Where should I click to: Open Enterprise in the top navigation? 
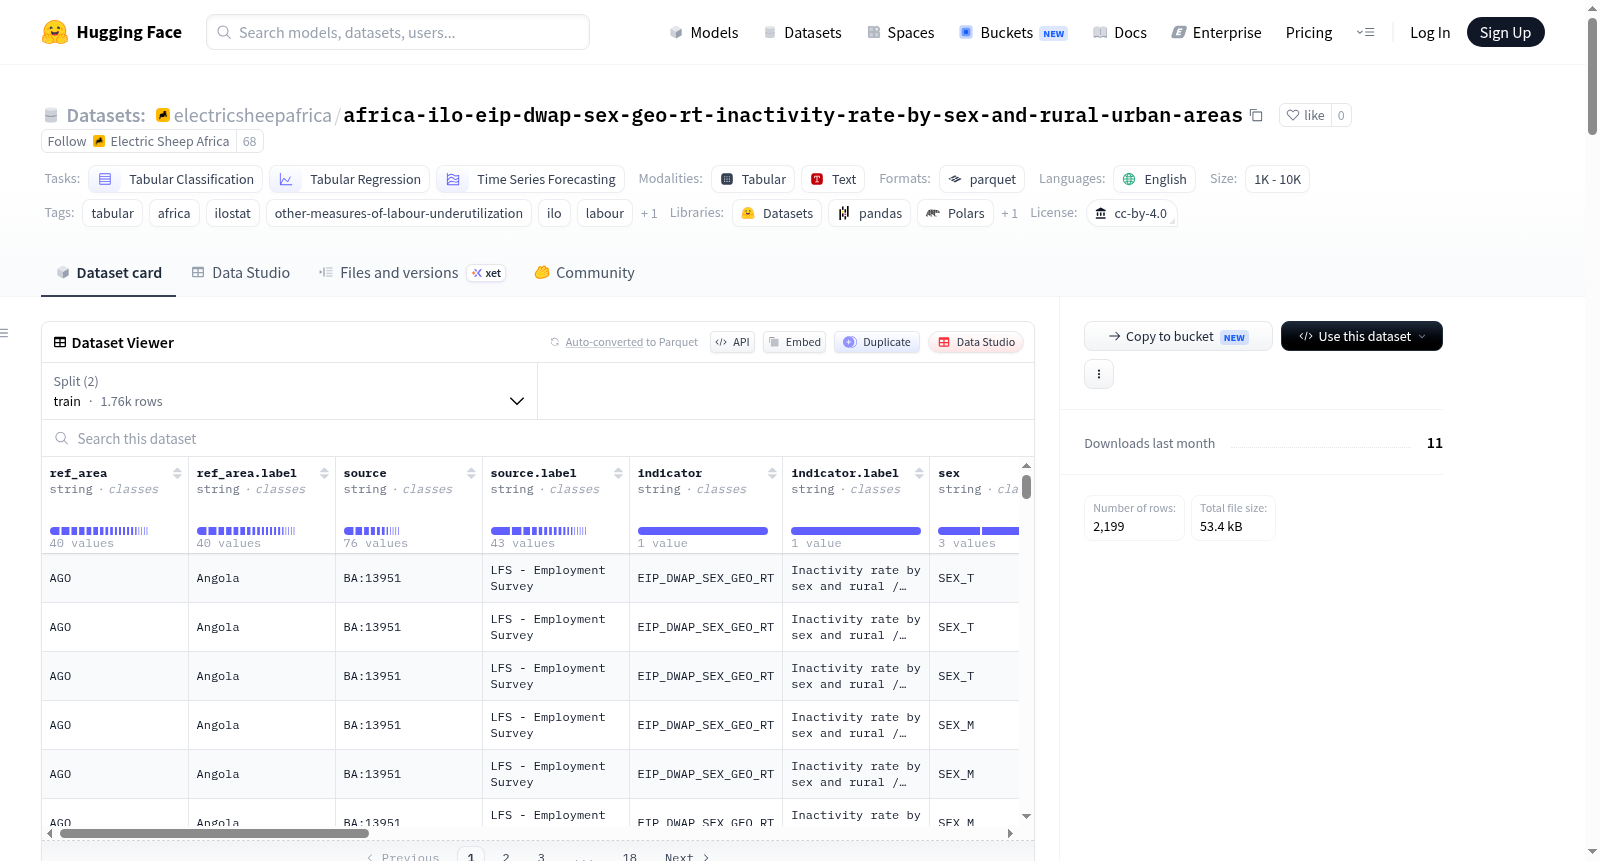tap(1216, 32)
